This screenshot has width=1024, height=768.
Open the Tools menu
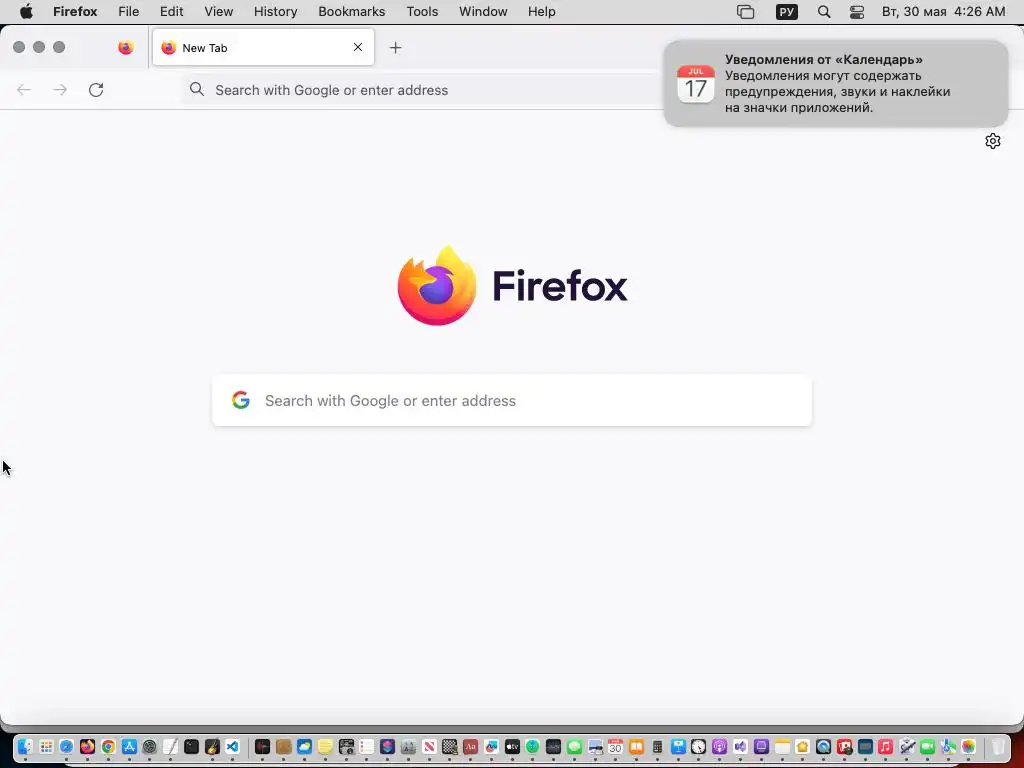(x=422, y=12)
